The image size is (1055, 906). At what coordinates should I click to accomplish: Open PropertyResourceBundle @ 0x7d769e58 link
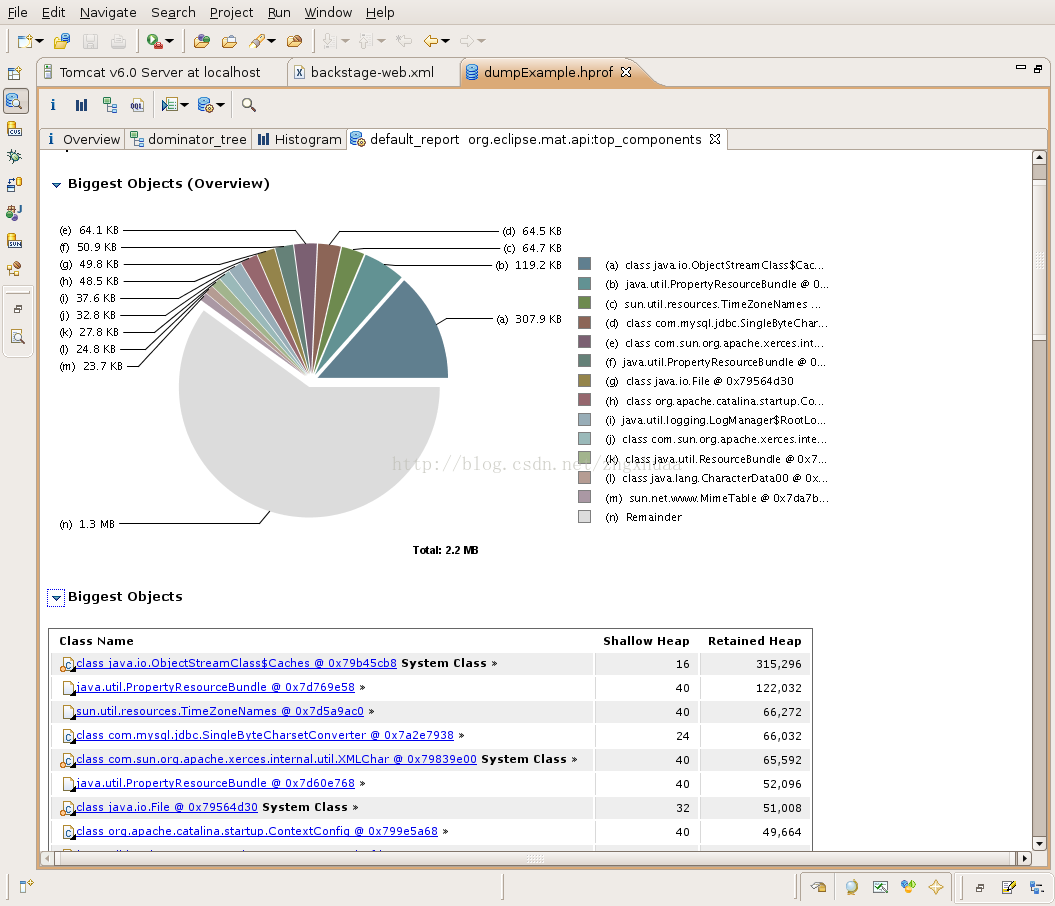point(215,687)
